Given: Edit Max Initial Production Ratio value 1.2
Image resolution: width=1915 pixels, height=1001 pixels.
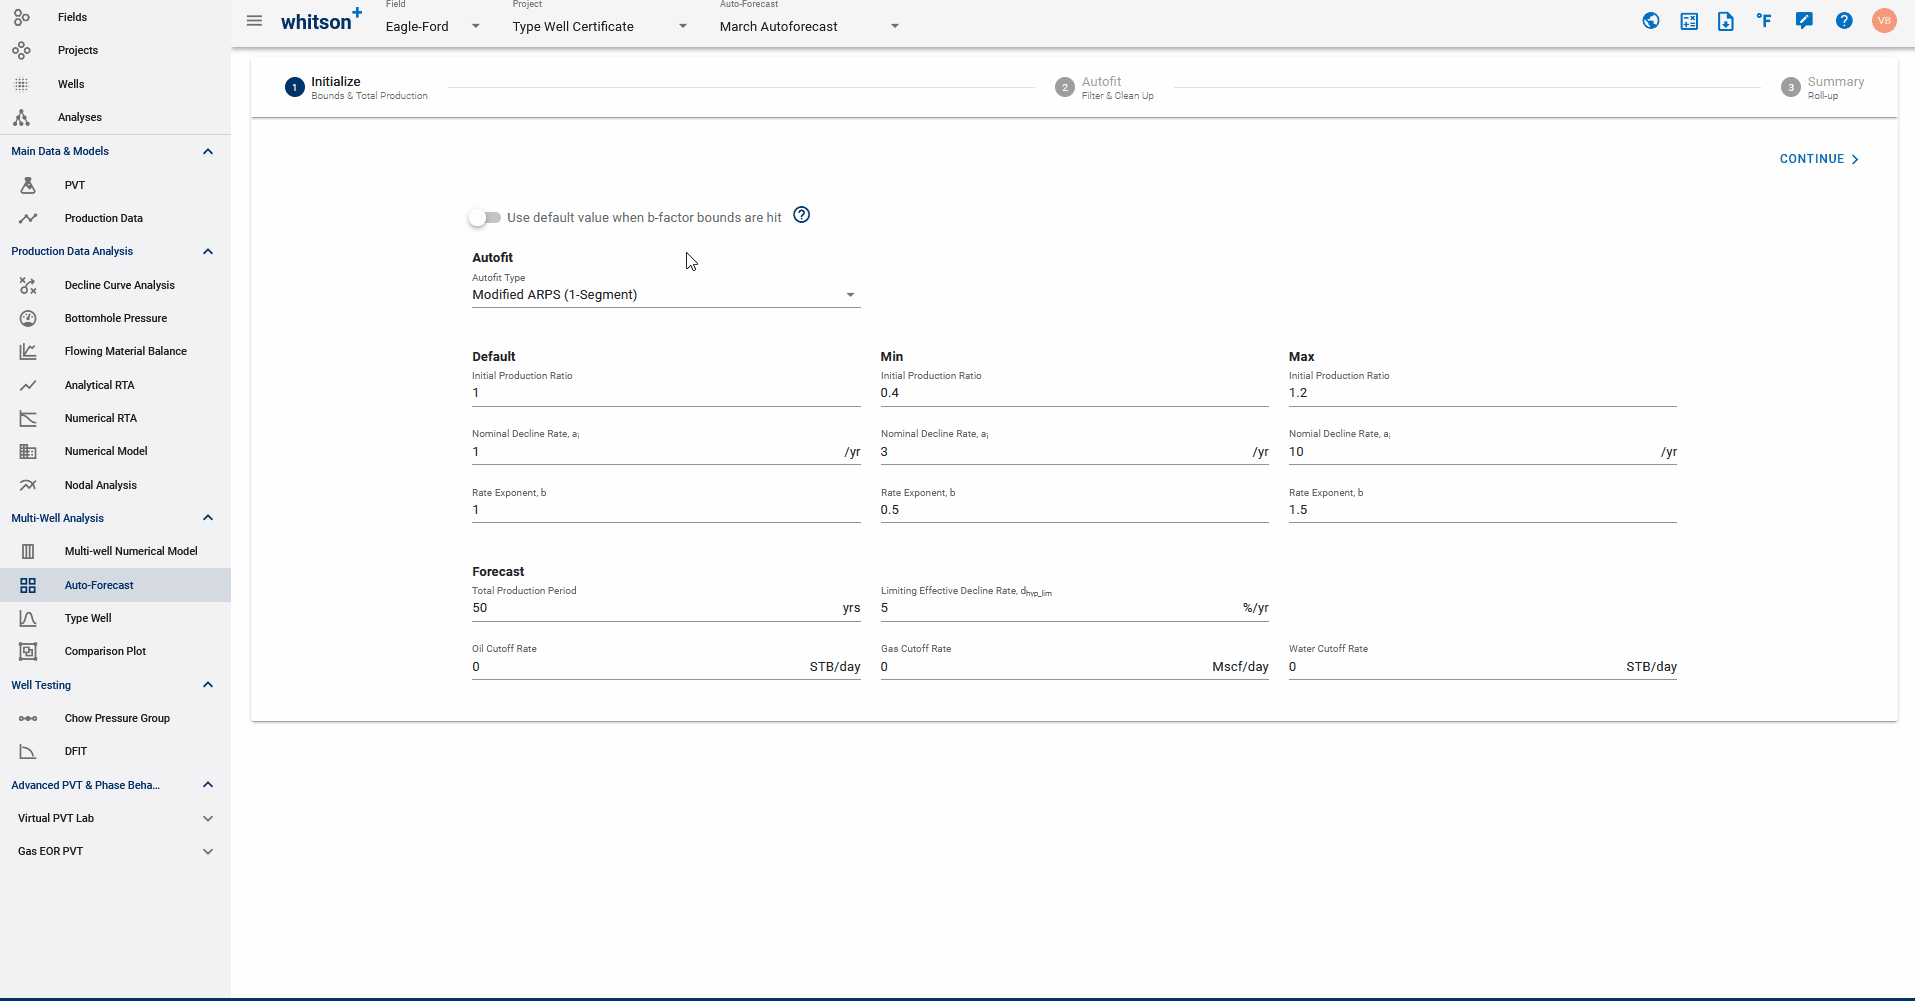Looking at the screenshot, I should (1482, 393).
